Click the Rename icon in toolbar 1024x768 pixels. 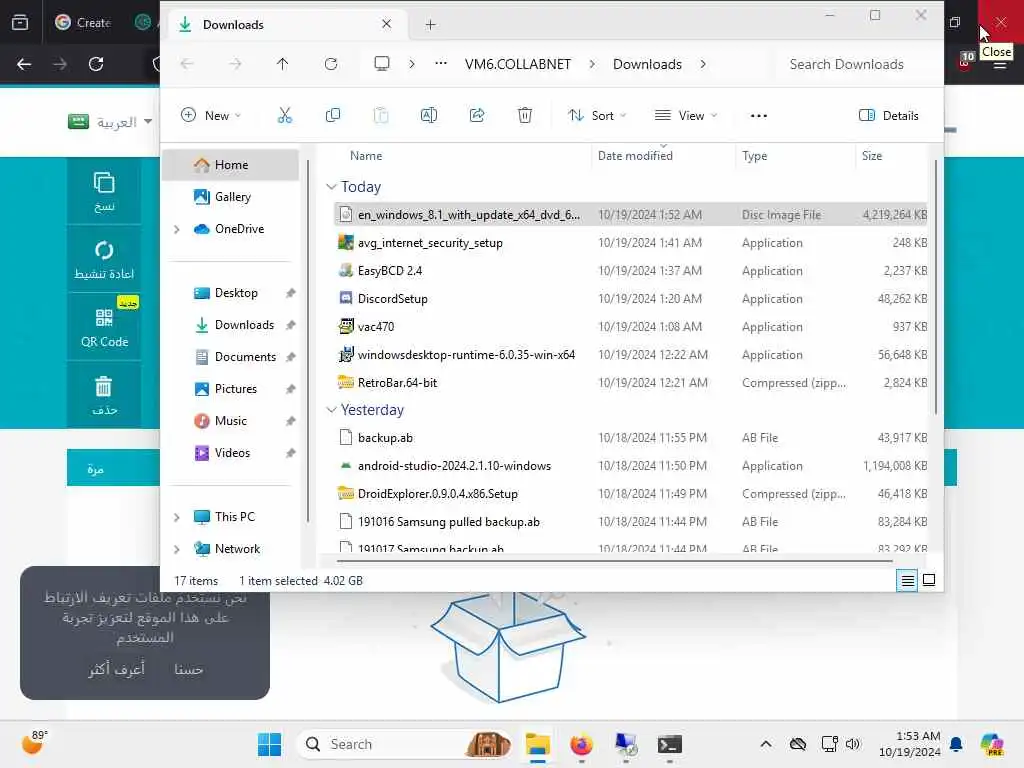[x=428, y=116]
